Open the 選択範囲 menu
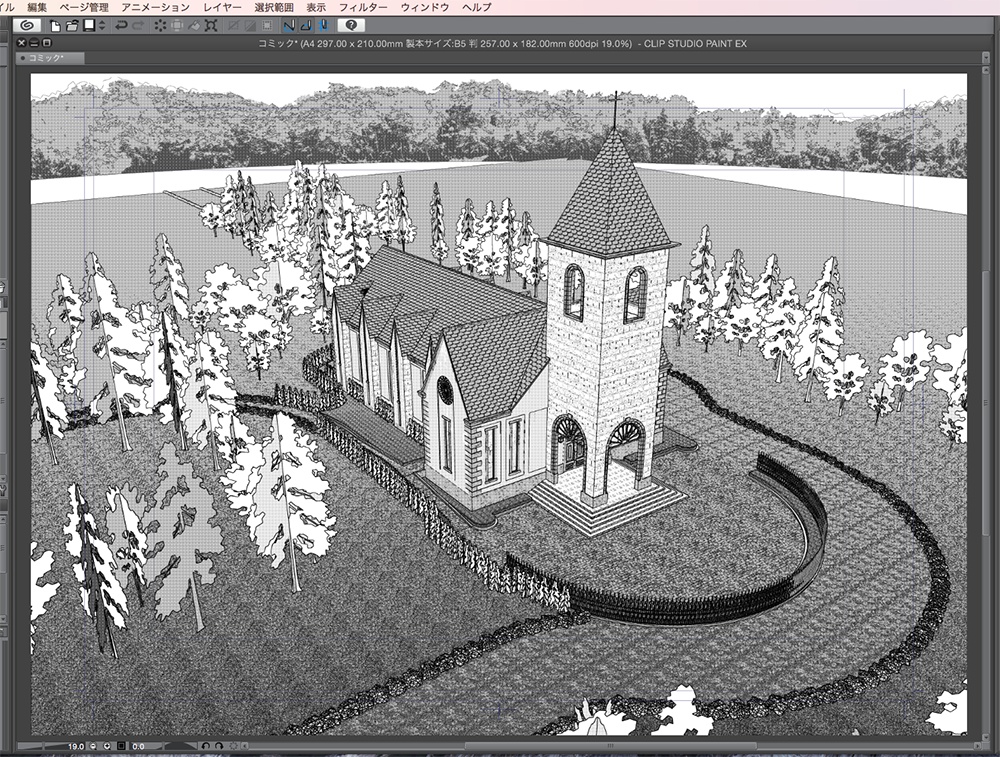 coord(274,7)
